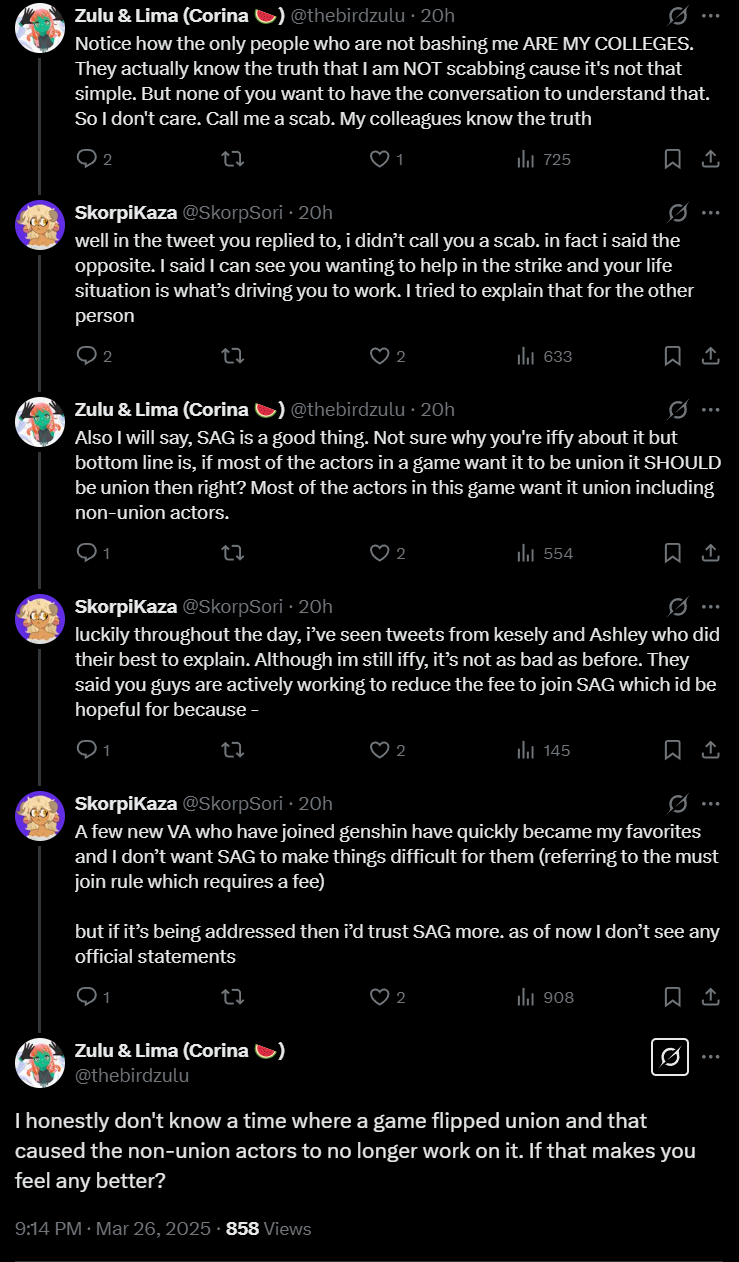Image resolution: width=739 pixels, height=1262 pixels.
Task: Reply to the 'ARE MY COLLEGES' tweet
Action: click(87, 159)
